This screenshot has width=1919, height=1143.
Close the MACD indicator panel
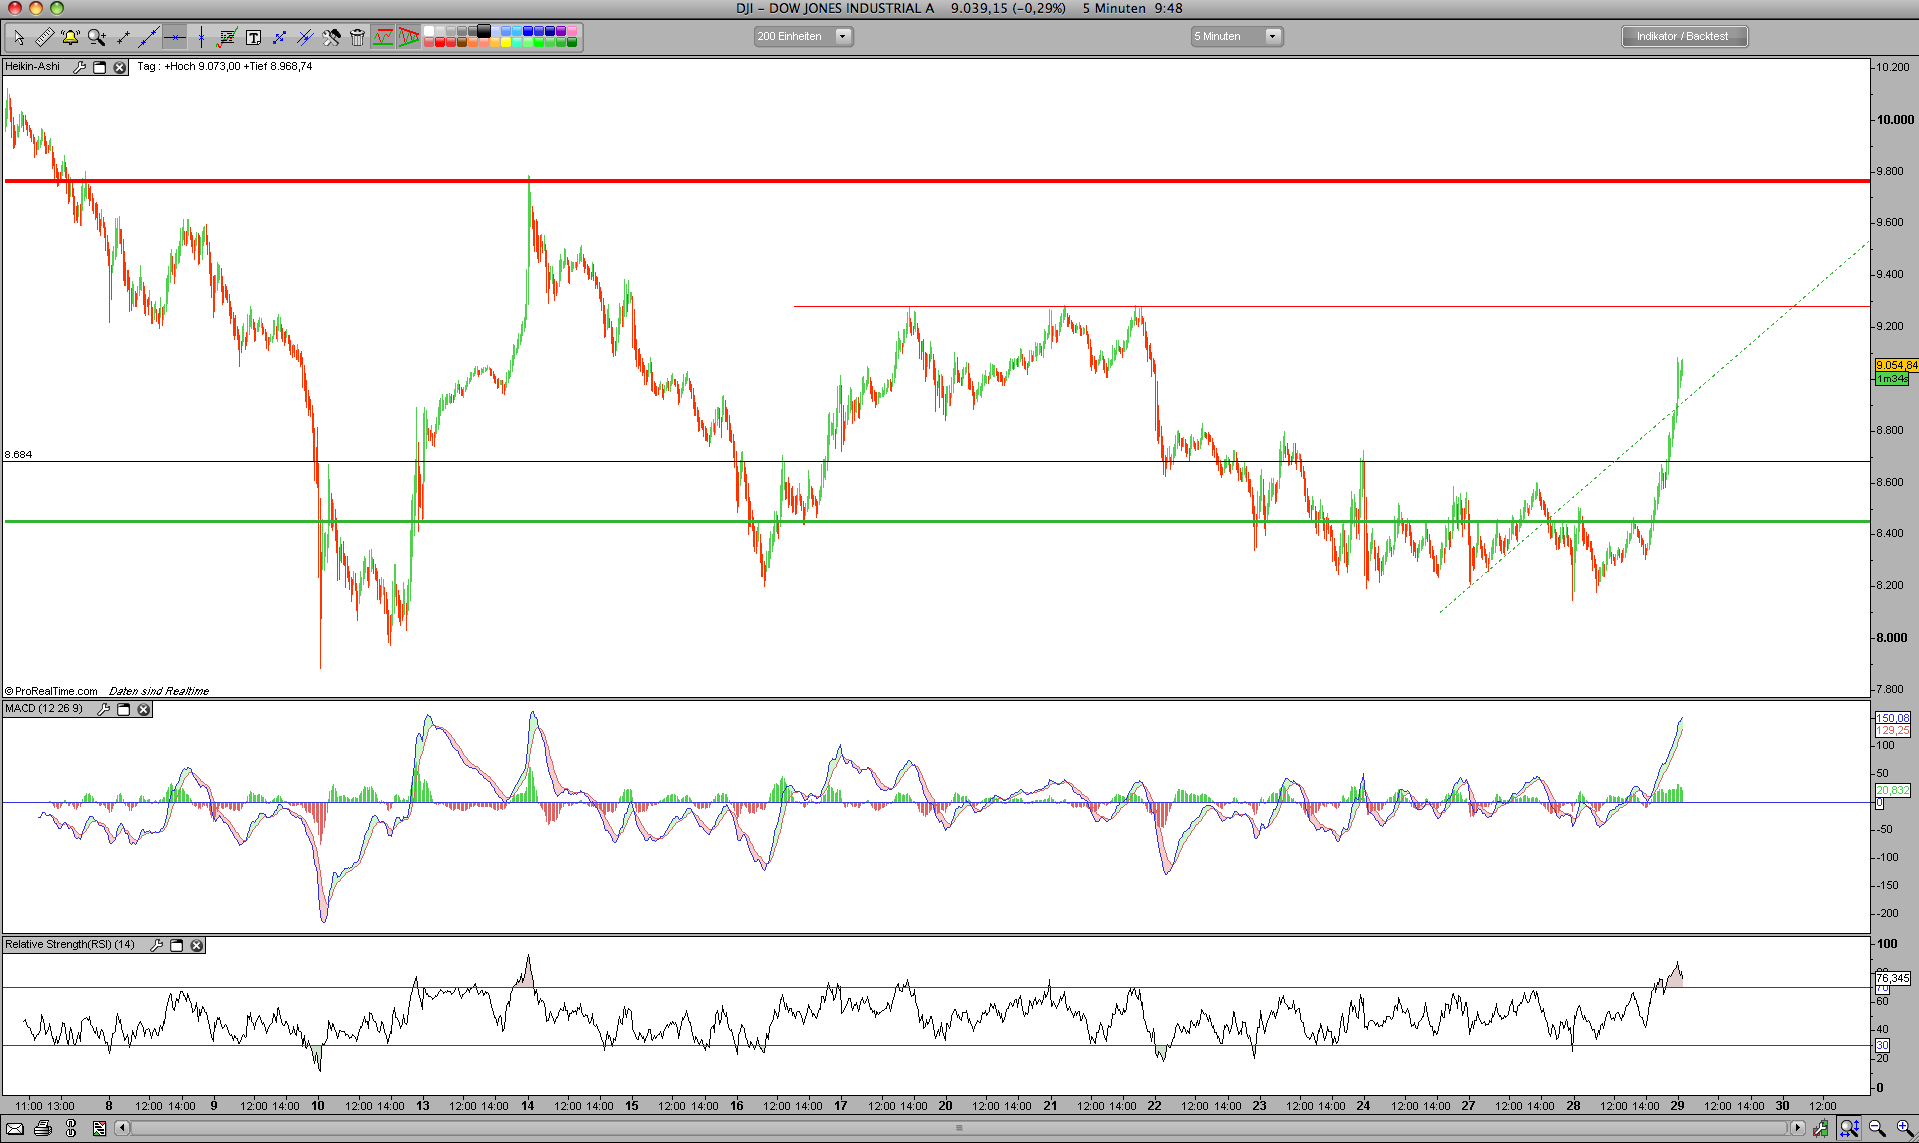(x=144, y=709)
